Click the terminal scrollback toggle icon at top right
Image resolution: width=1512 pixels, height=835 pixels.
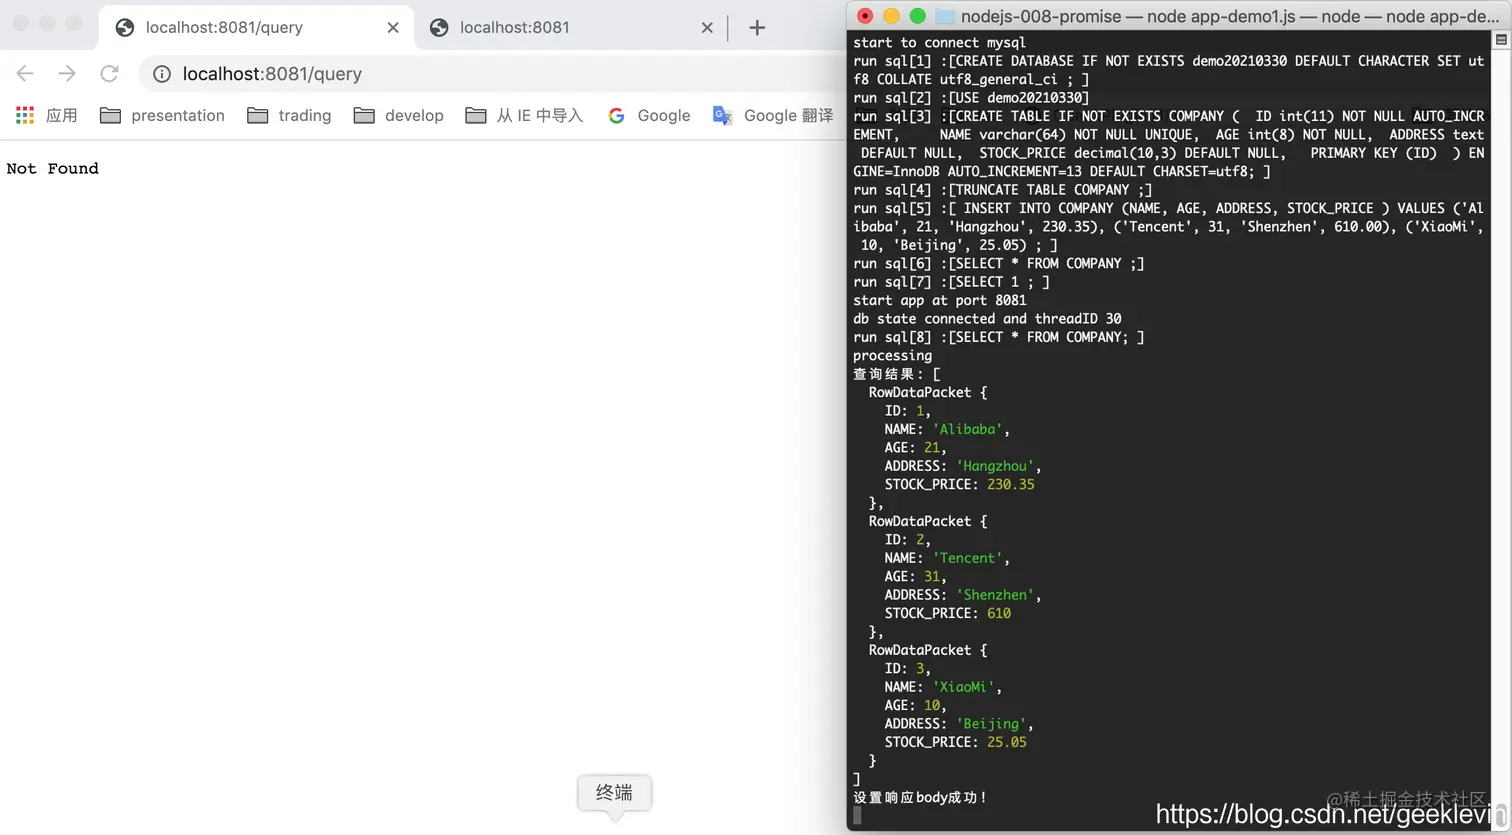(x=1501, y=40)
